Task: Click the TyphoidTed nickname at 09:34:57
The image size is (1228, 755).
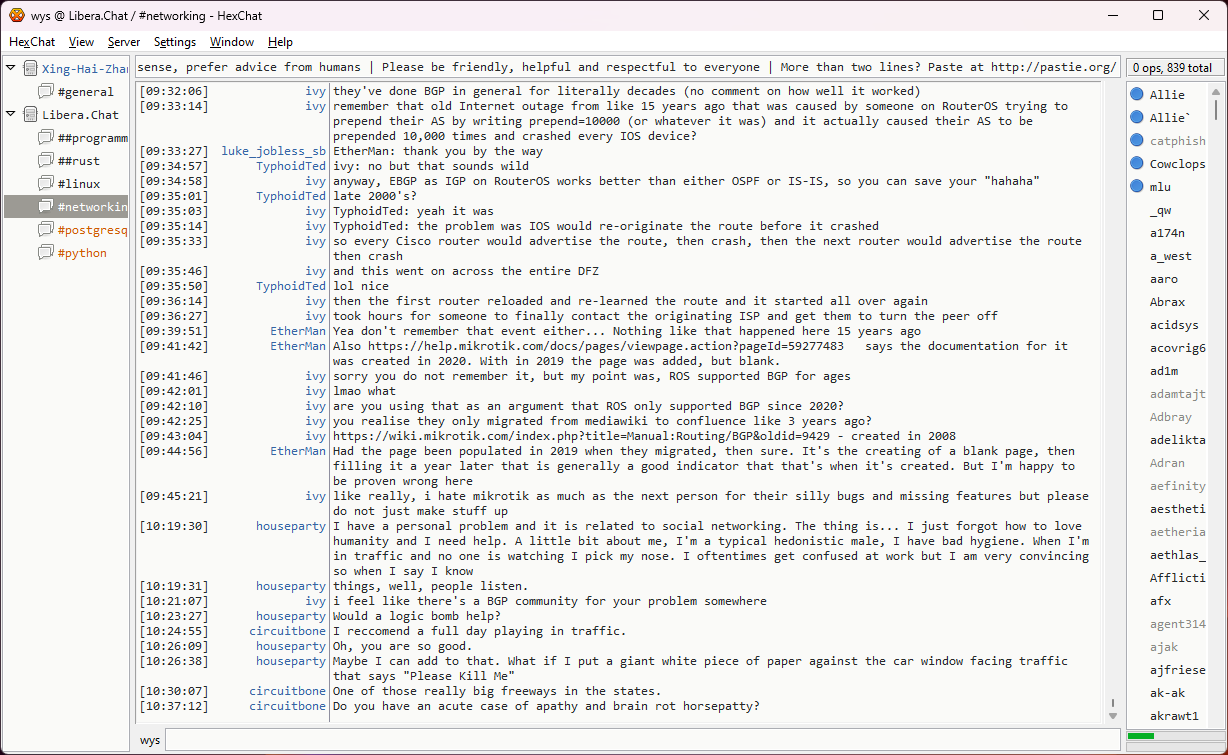Action: coord(291,166)
